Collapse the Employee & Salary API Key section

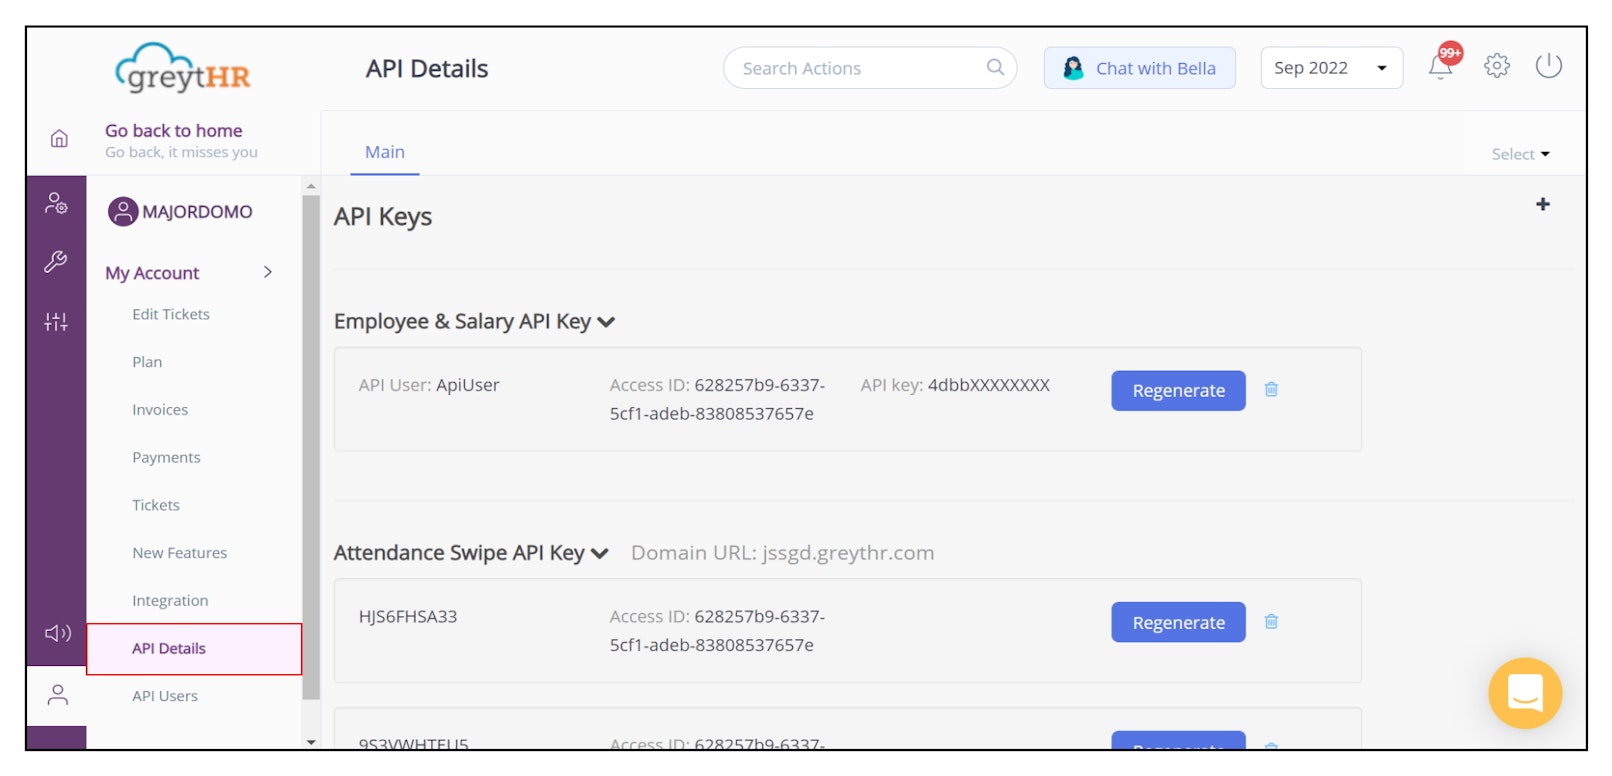606,322
